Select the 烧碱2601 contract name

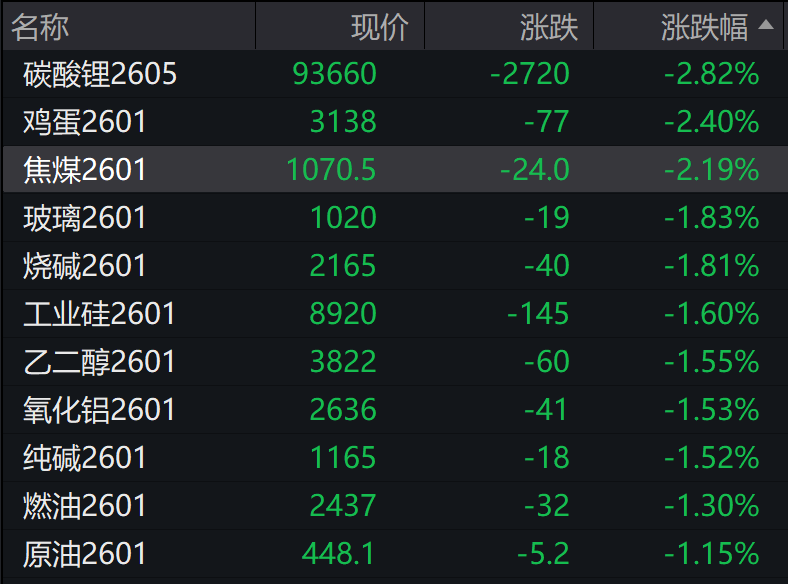point(85,266)
